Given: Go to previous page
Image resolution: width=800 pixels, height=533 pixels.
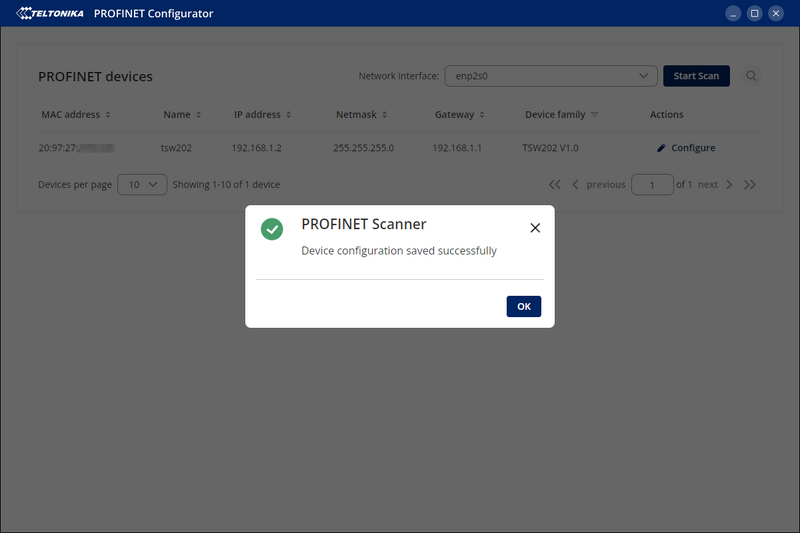Looking at the screenshot, I should pyautogui.click(x=598, y=185).
